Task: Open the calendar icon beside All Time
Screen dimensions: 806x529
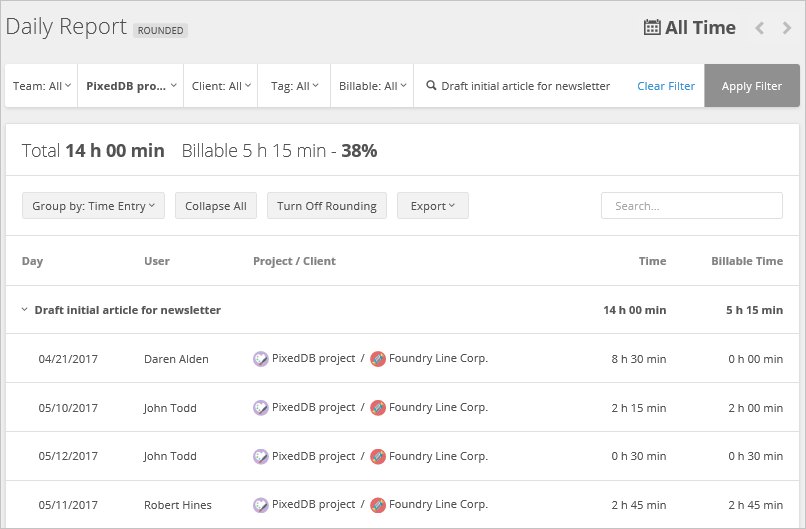Action: pyautogui.click(x=652, y=27)
